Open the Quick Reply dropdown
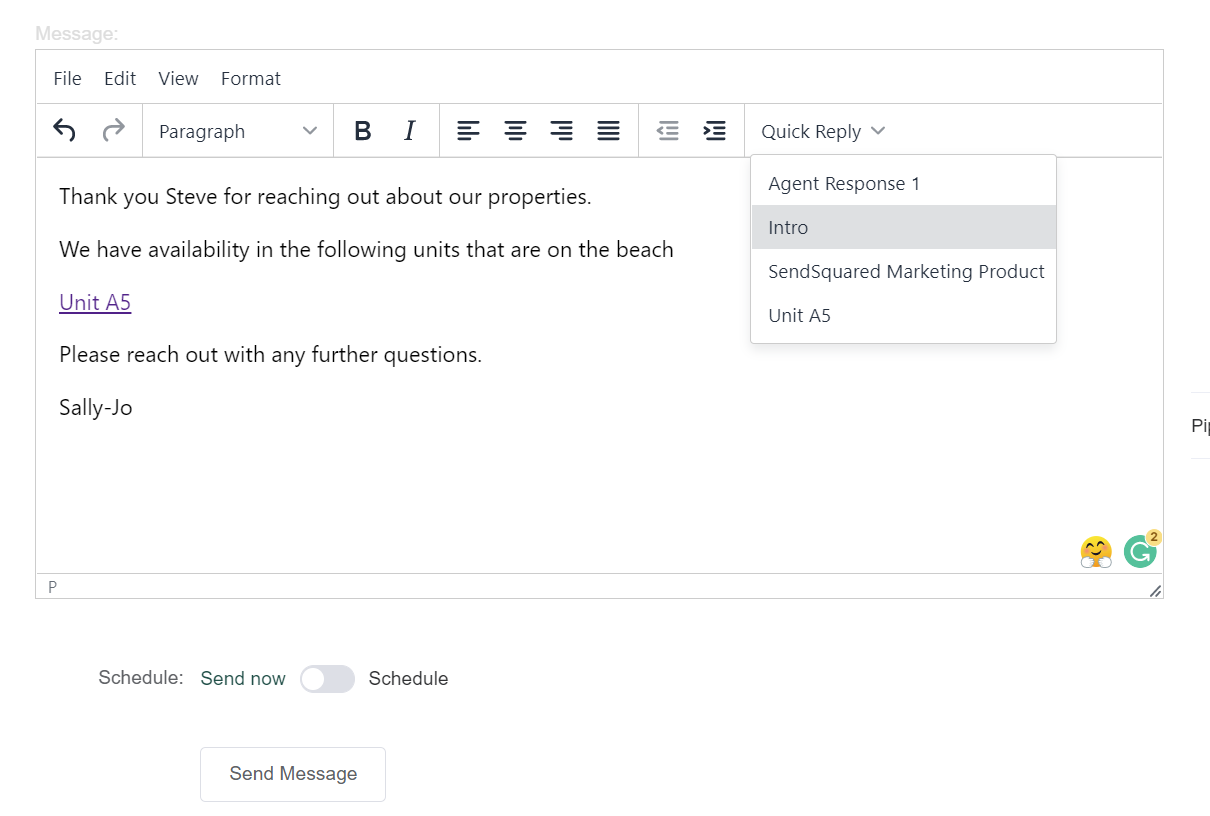 821,130
